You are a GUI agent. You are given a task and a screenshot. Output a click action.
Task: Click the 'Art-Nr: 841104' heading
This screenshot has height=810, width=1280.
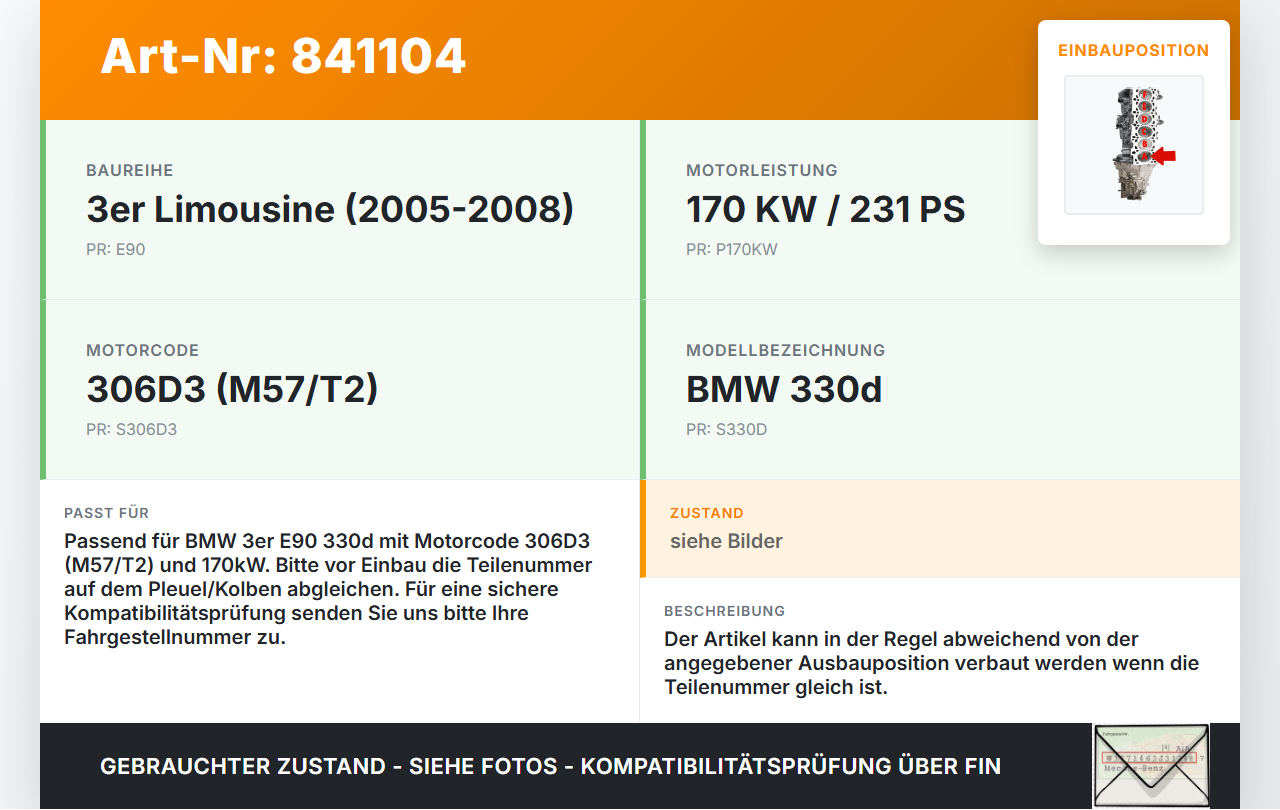pos(283,56)
